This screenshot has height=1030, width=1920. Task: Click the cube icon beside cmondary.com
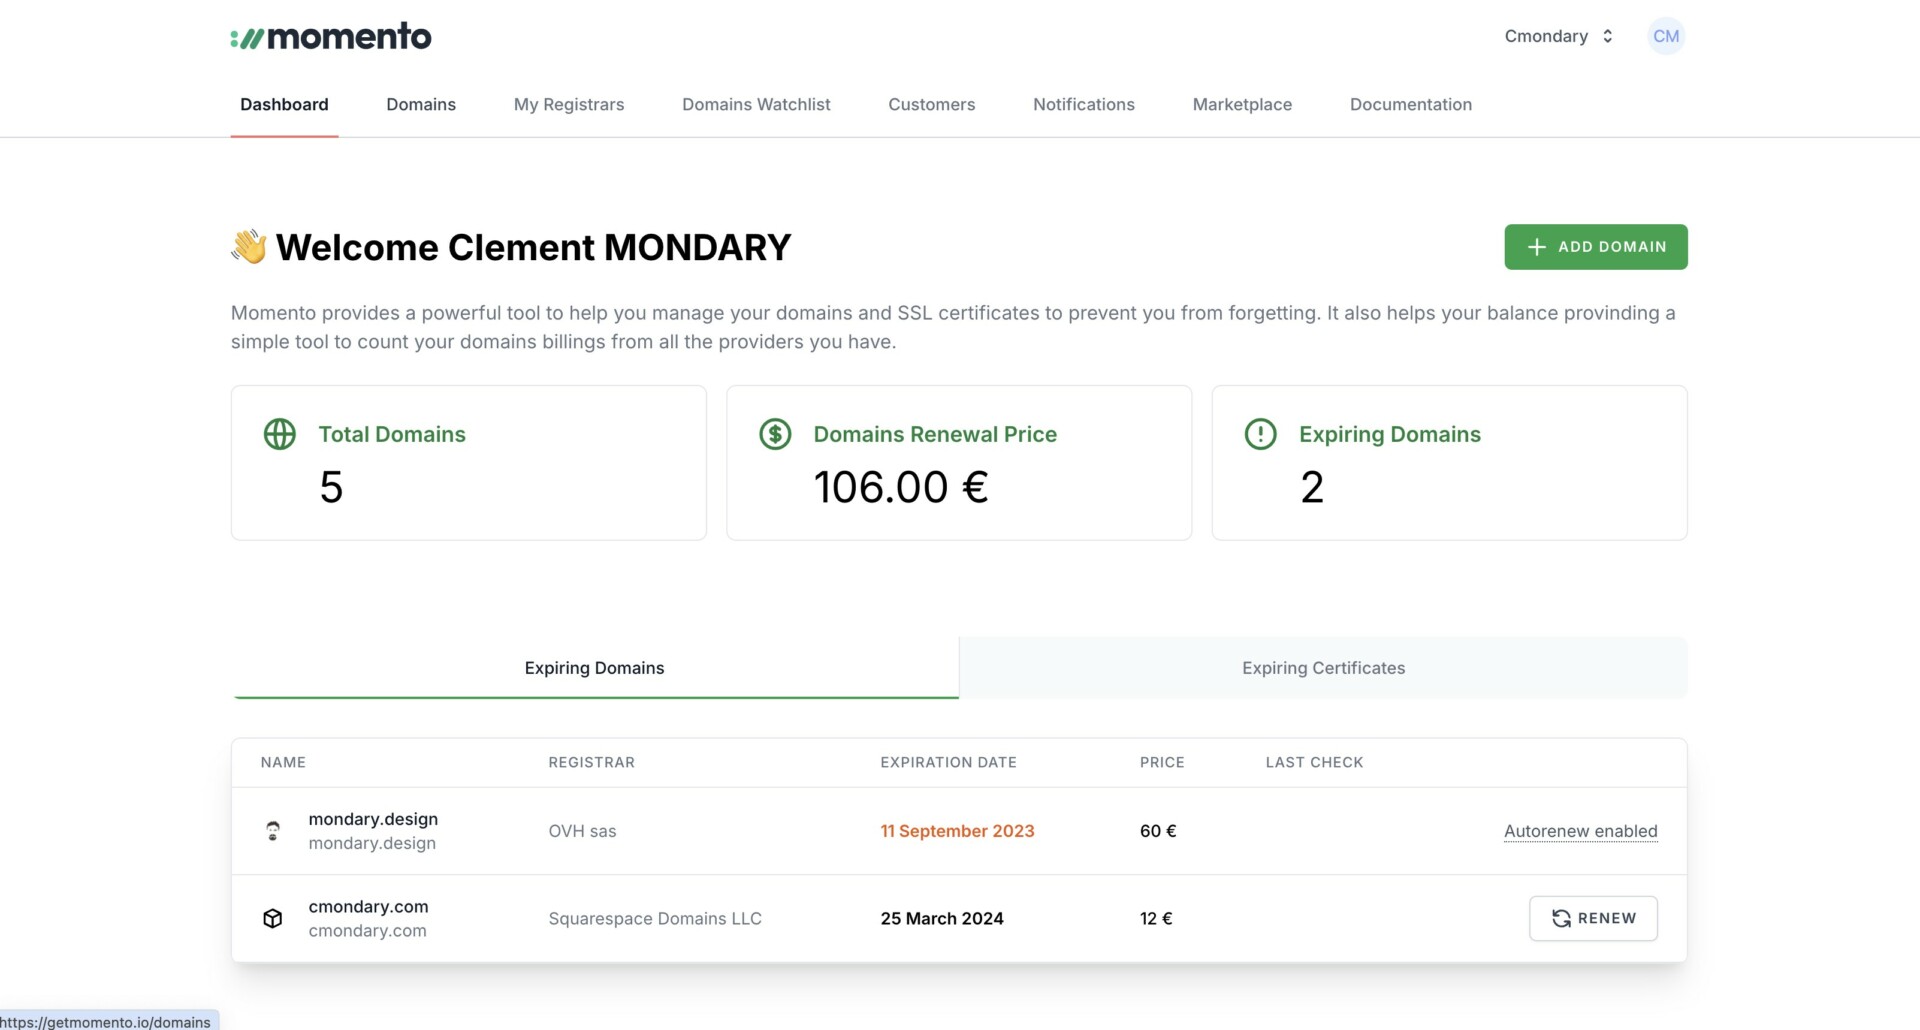click(273, 918)
